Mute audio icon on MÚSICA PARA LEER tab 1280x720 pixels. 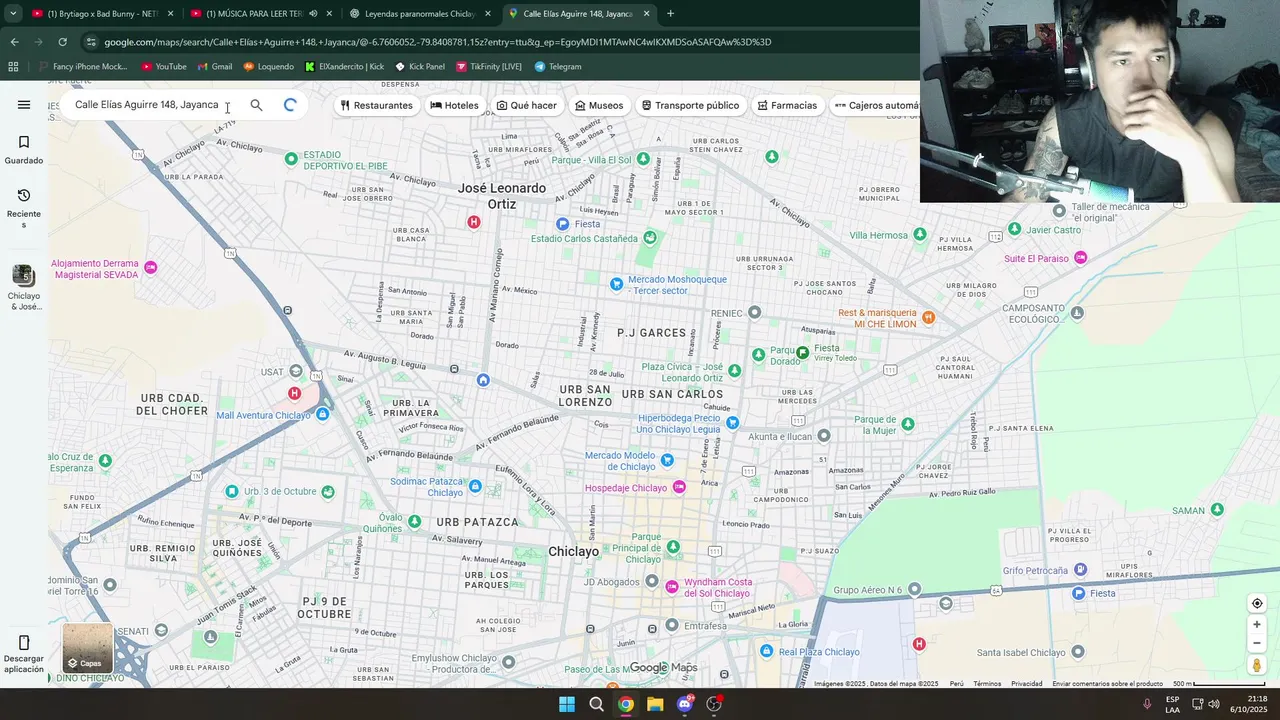click(x=313, y=13)
